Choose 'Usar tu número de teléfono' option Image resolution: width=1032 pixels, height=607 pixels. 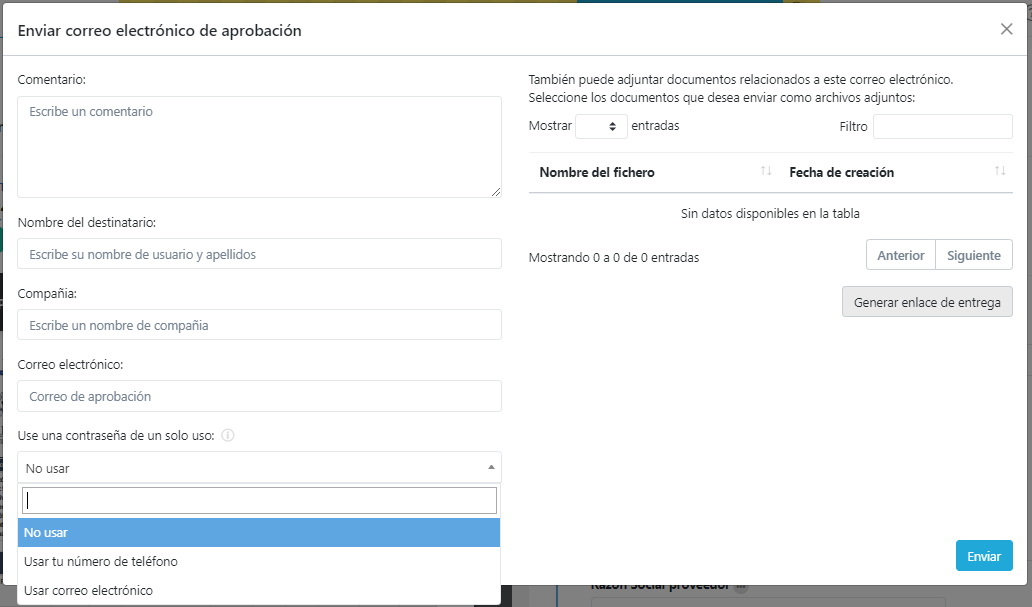pos(259,561)
